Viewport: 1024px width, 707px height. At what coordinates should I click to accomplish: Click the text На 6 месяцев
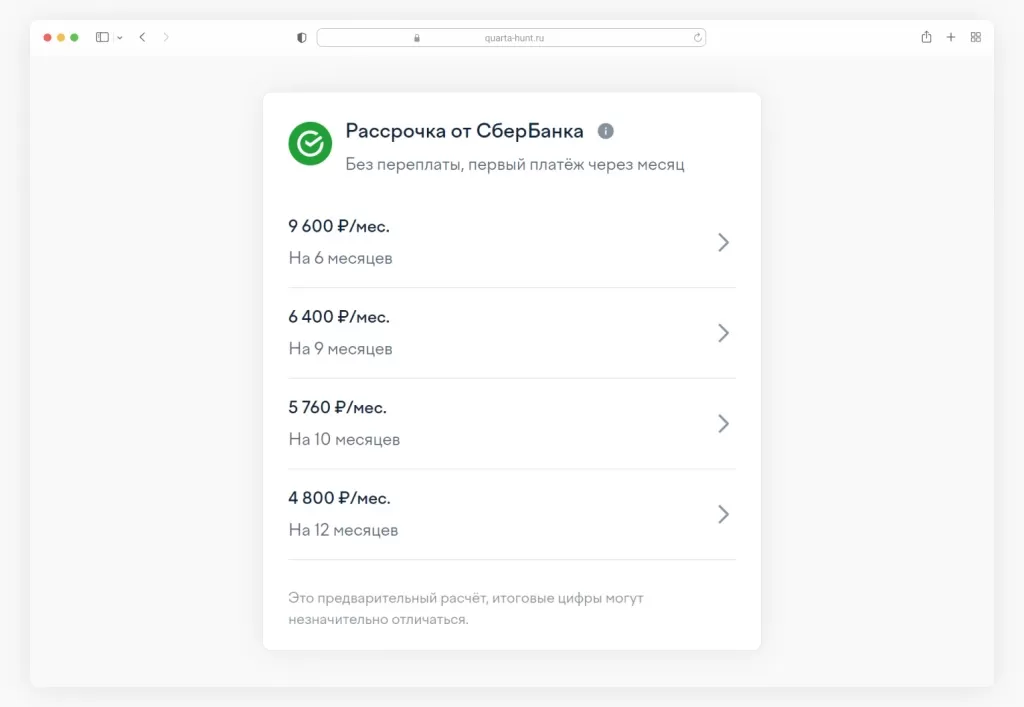click(340, 259)
